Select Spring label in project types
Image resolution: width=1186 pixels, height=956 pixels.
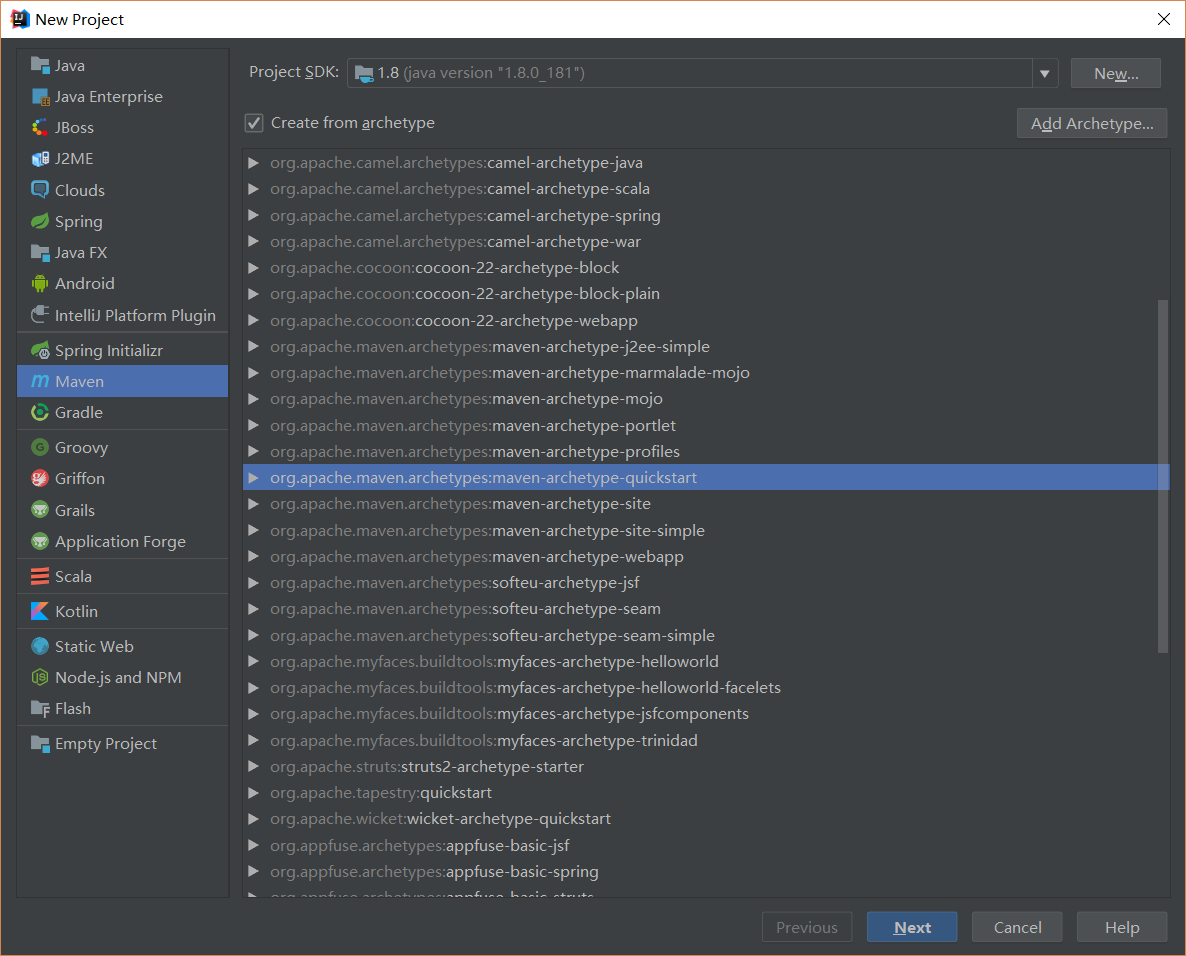click(79, 222)
